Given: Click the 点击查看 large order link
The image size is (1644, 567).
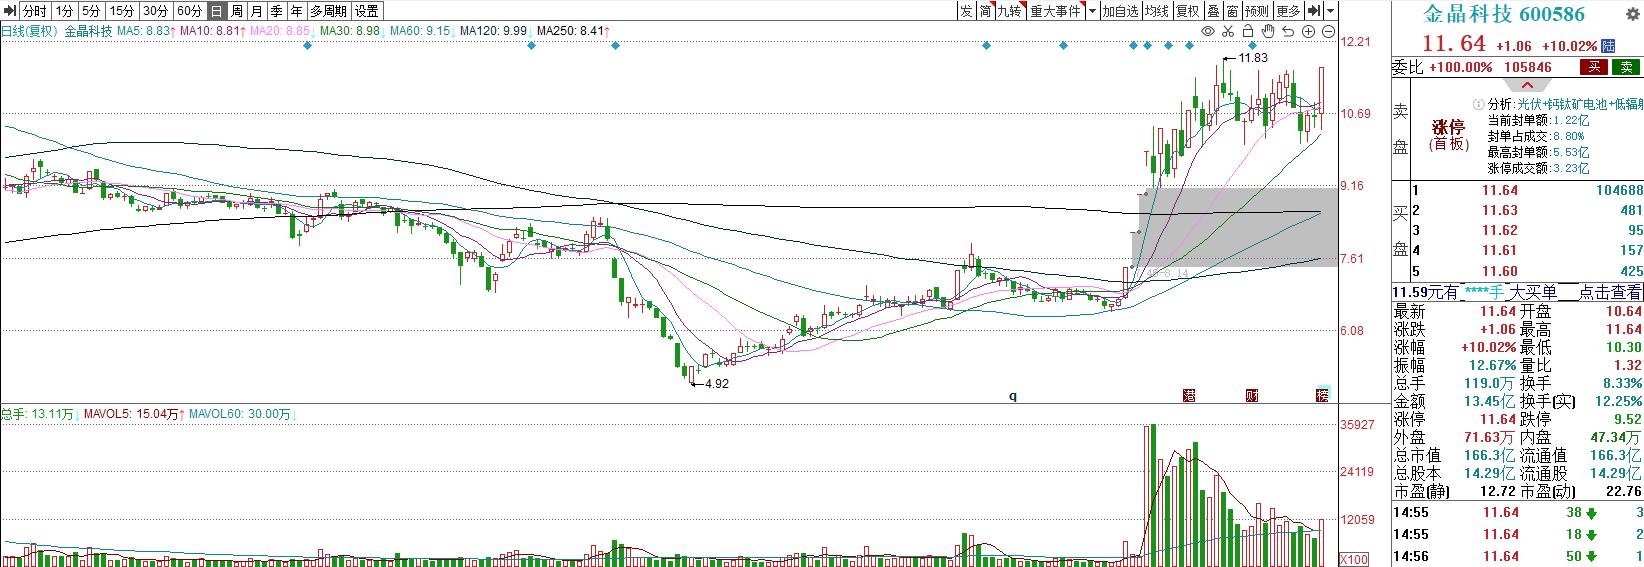Looking at the screenshot, I should (1604, 292).
